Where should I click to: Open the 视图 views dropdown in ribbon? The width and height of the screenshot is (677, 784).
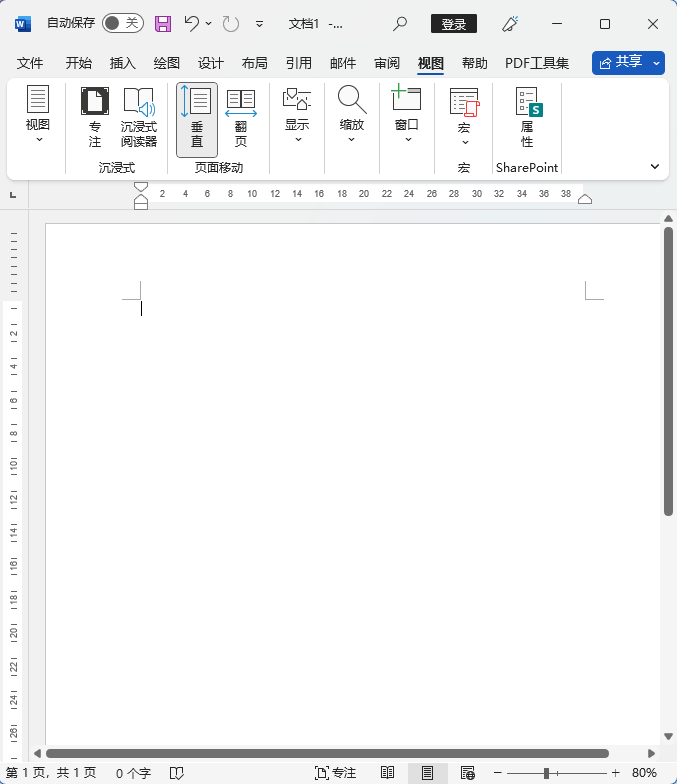click(x=38, y=114)
